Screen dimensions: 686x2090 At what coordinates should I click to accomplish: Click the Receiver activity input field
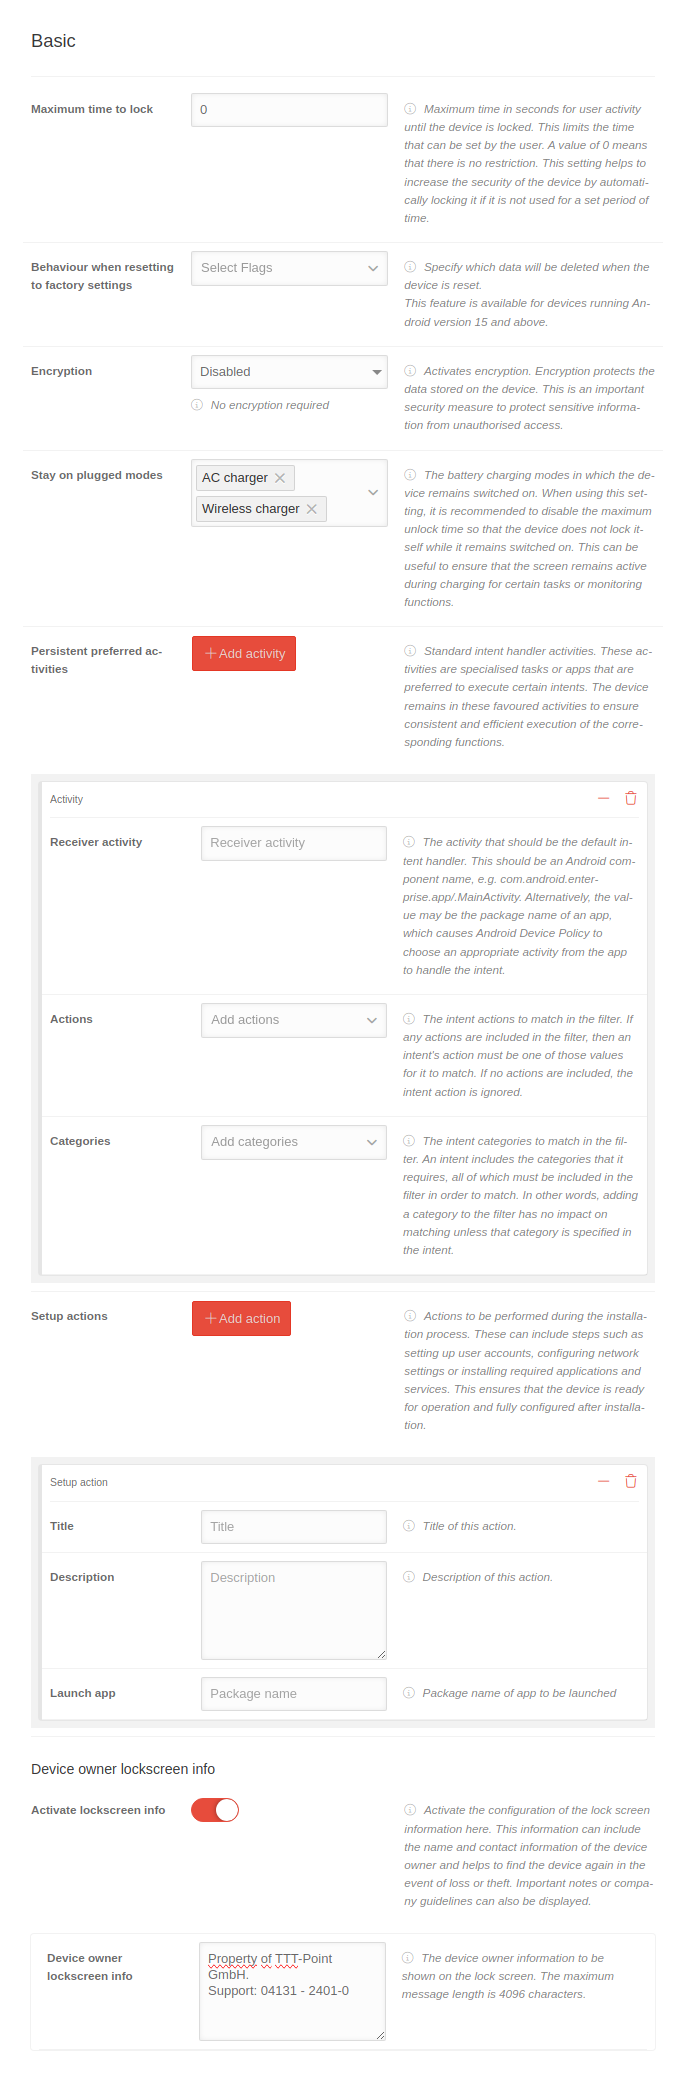(x=293, y=843)
